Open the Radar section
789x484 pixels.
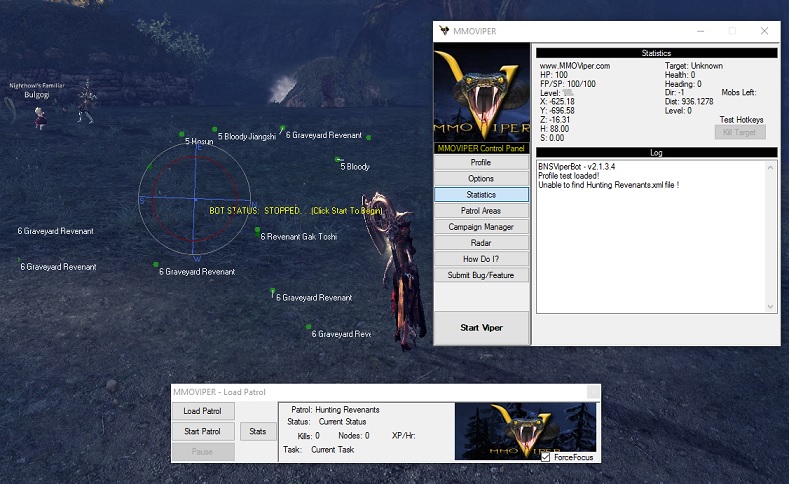point(481,243)
